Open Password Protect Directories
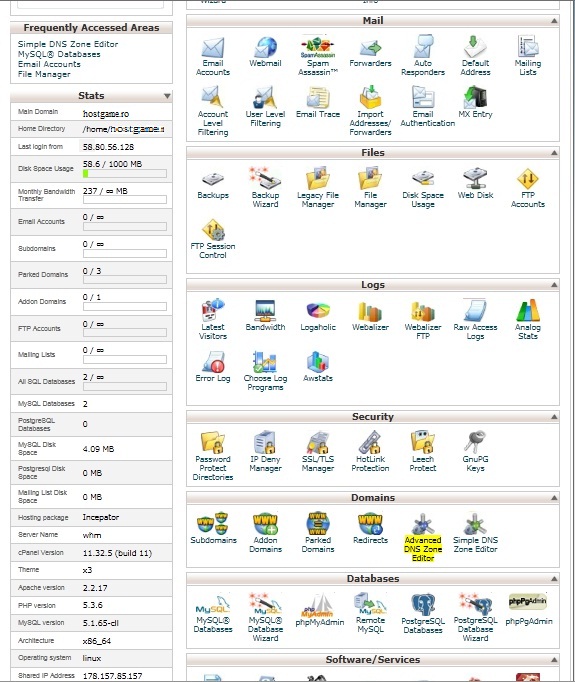 coord(213,456)
